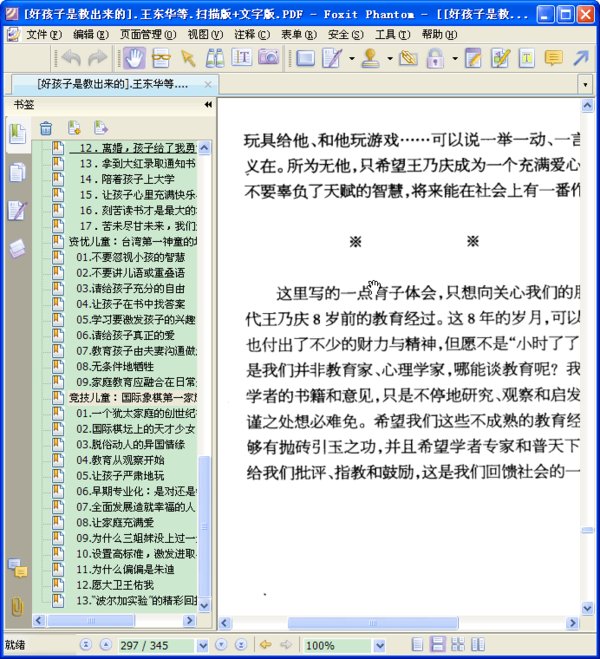Viewport: 600px width, 659px height.
Task: Open bookmark 01.不要忽视小孩的智慧
Action: click(130, 257)
